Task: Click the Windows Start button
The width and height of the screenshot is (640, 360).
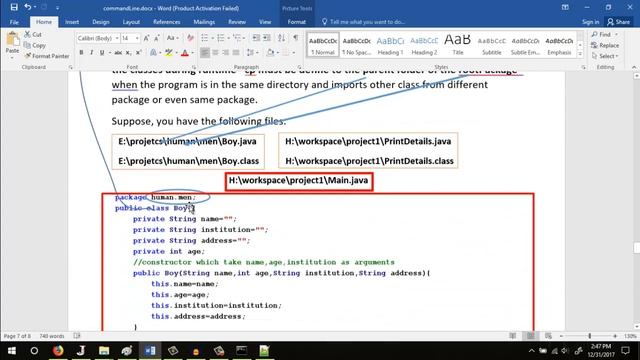Action: pyautogui.click(x=12, y=351)
